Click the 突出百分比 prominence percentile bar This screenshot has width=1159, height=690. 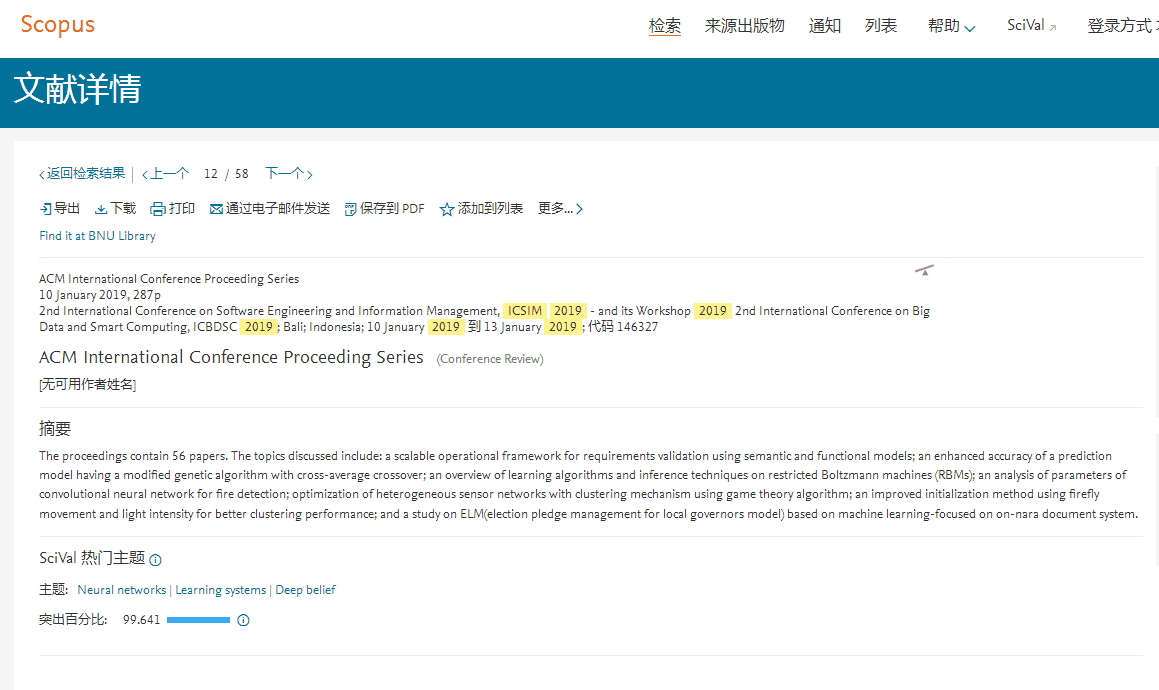pyautogui.click(x=198, y=620)
